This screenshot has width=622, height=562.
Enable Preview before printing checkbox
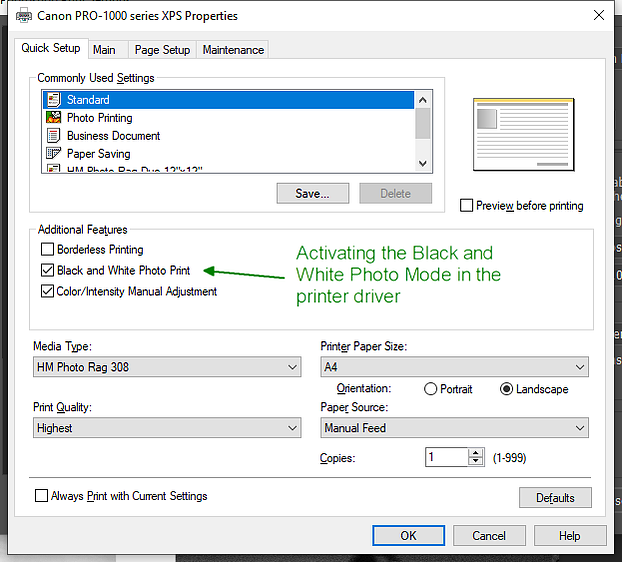click(466, 205)
